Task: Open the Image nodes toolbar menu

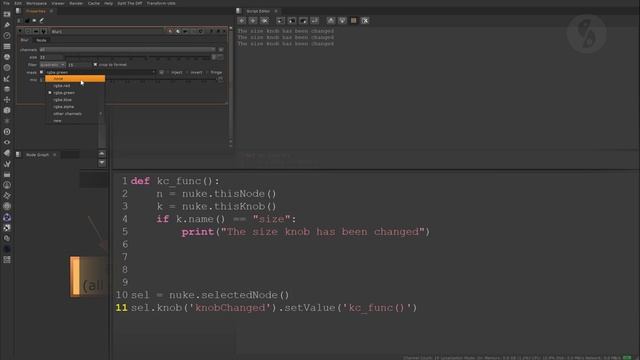Action: coord(7,14)
